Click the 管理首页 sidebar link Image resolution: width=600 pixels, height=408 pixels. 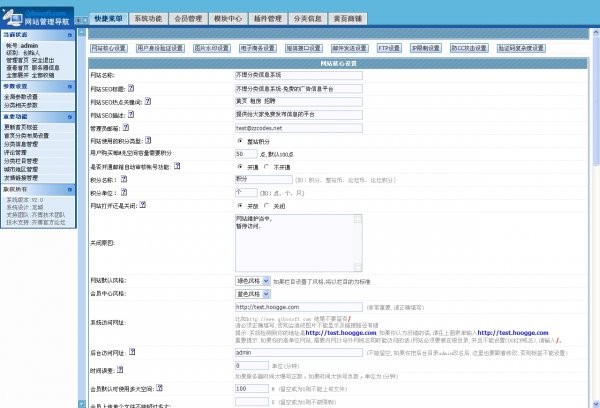click(x=17, y=60)
